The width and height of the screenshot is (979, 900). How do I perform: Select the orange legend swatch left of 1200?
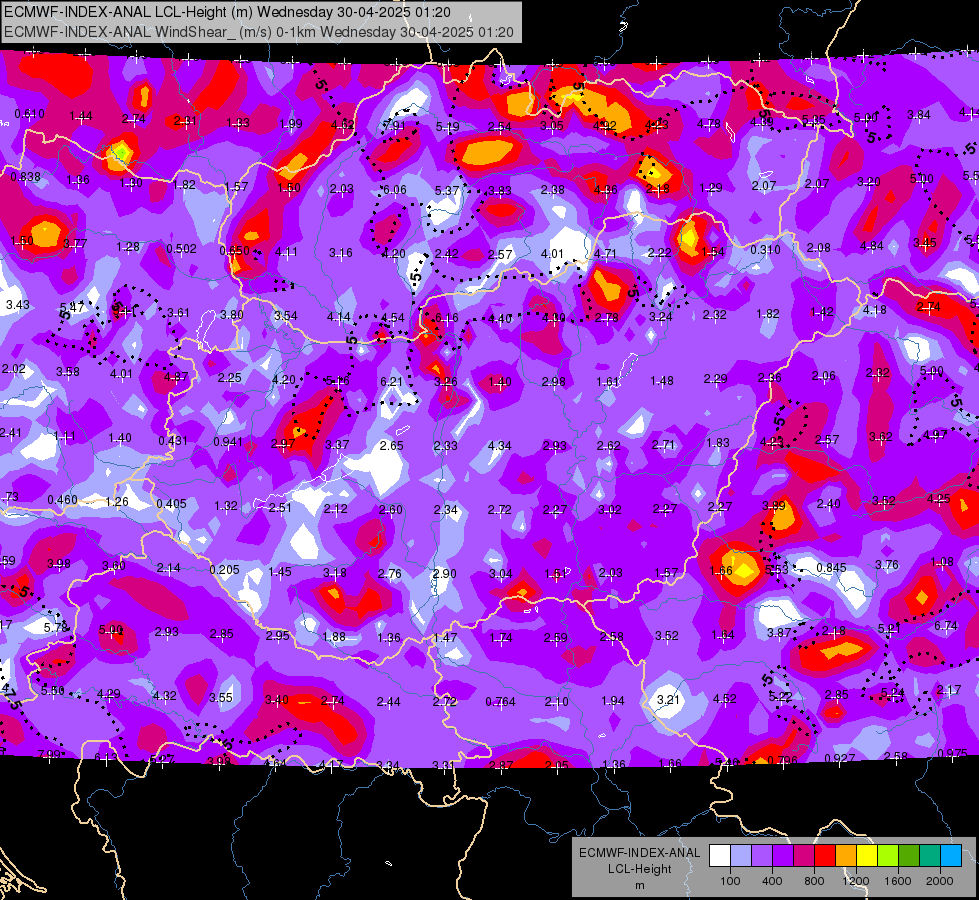(846, 856)
